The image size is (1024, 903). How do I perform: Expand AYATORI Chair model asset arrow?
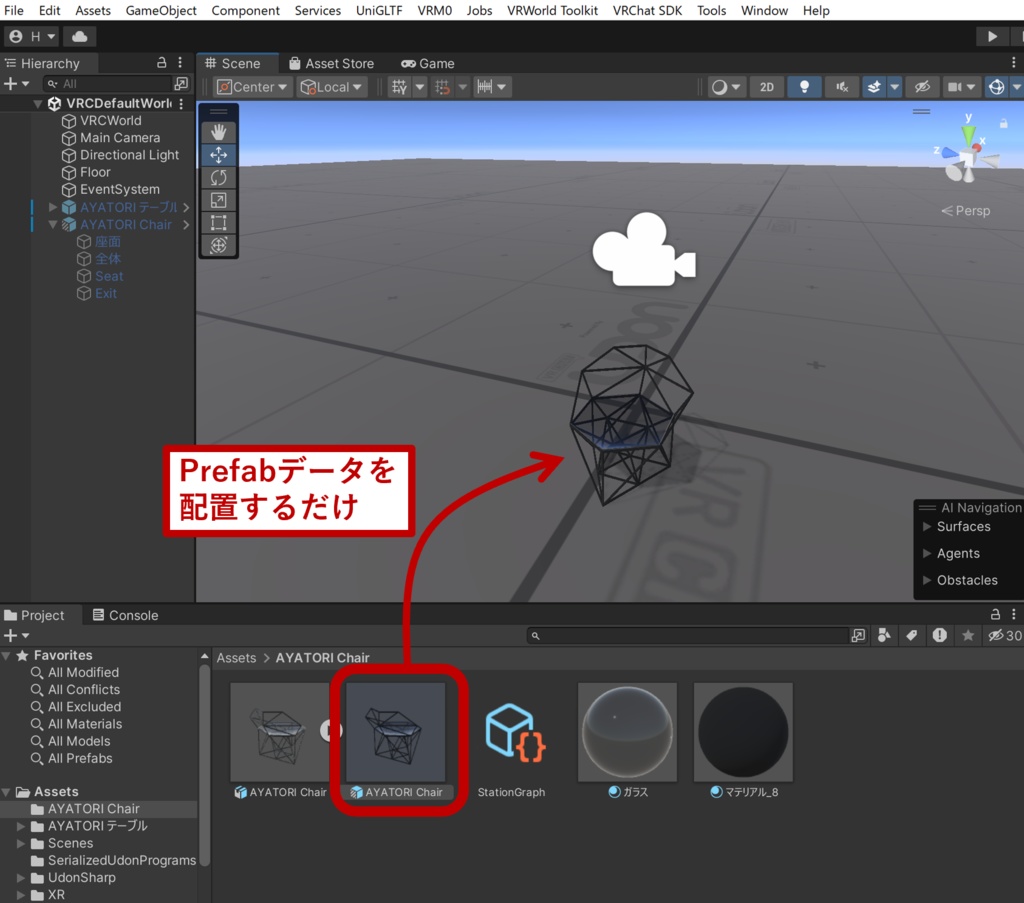point(330,731)
